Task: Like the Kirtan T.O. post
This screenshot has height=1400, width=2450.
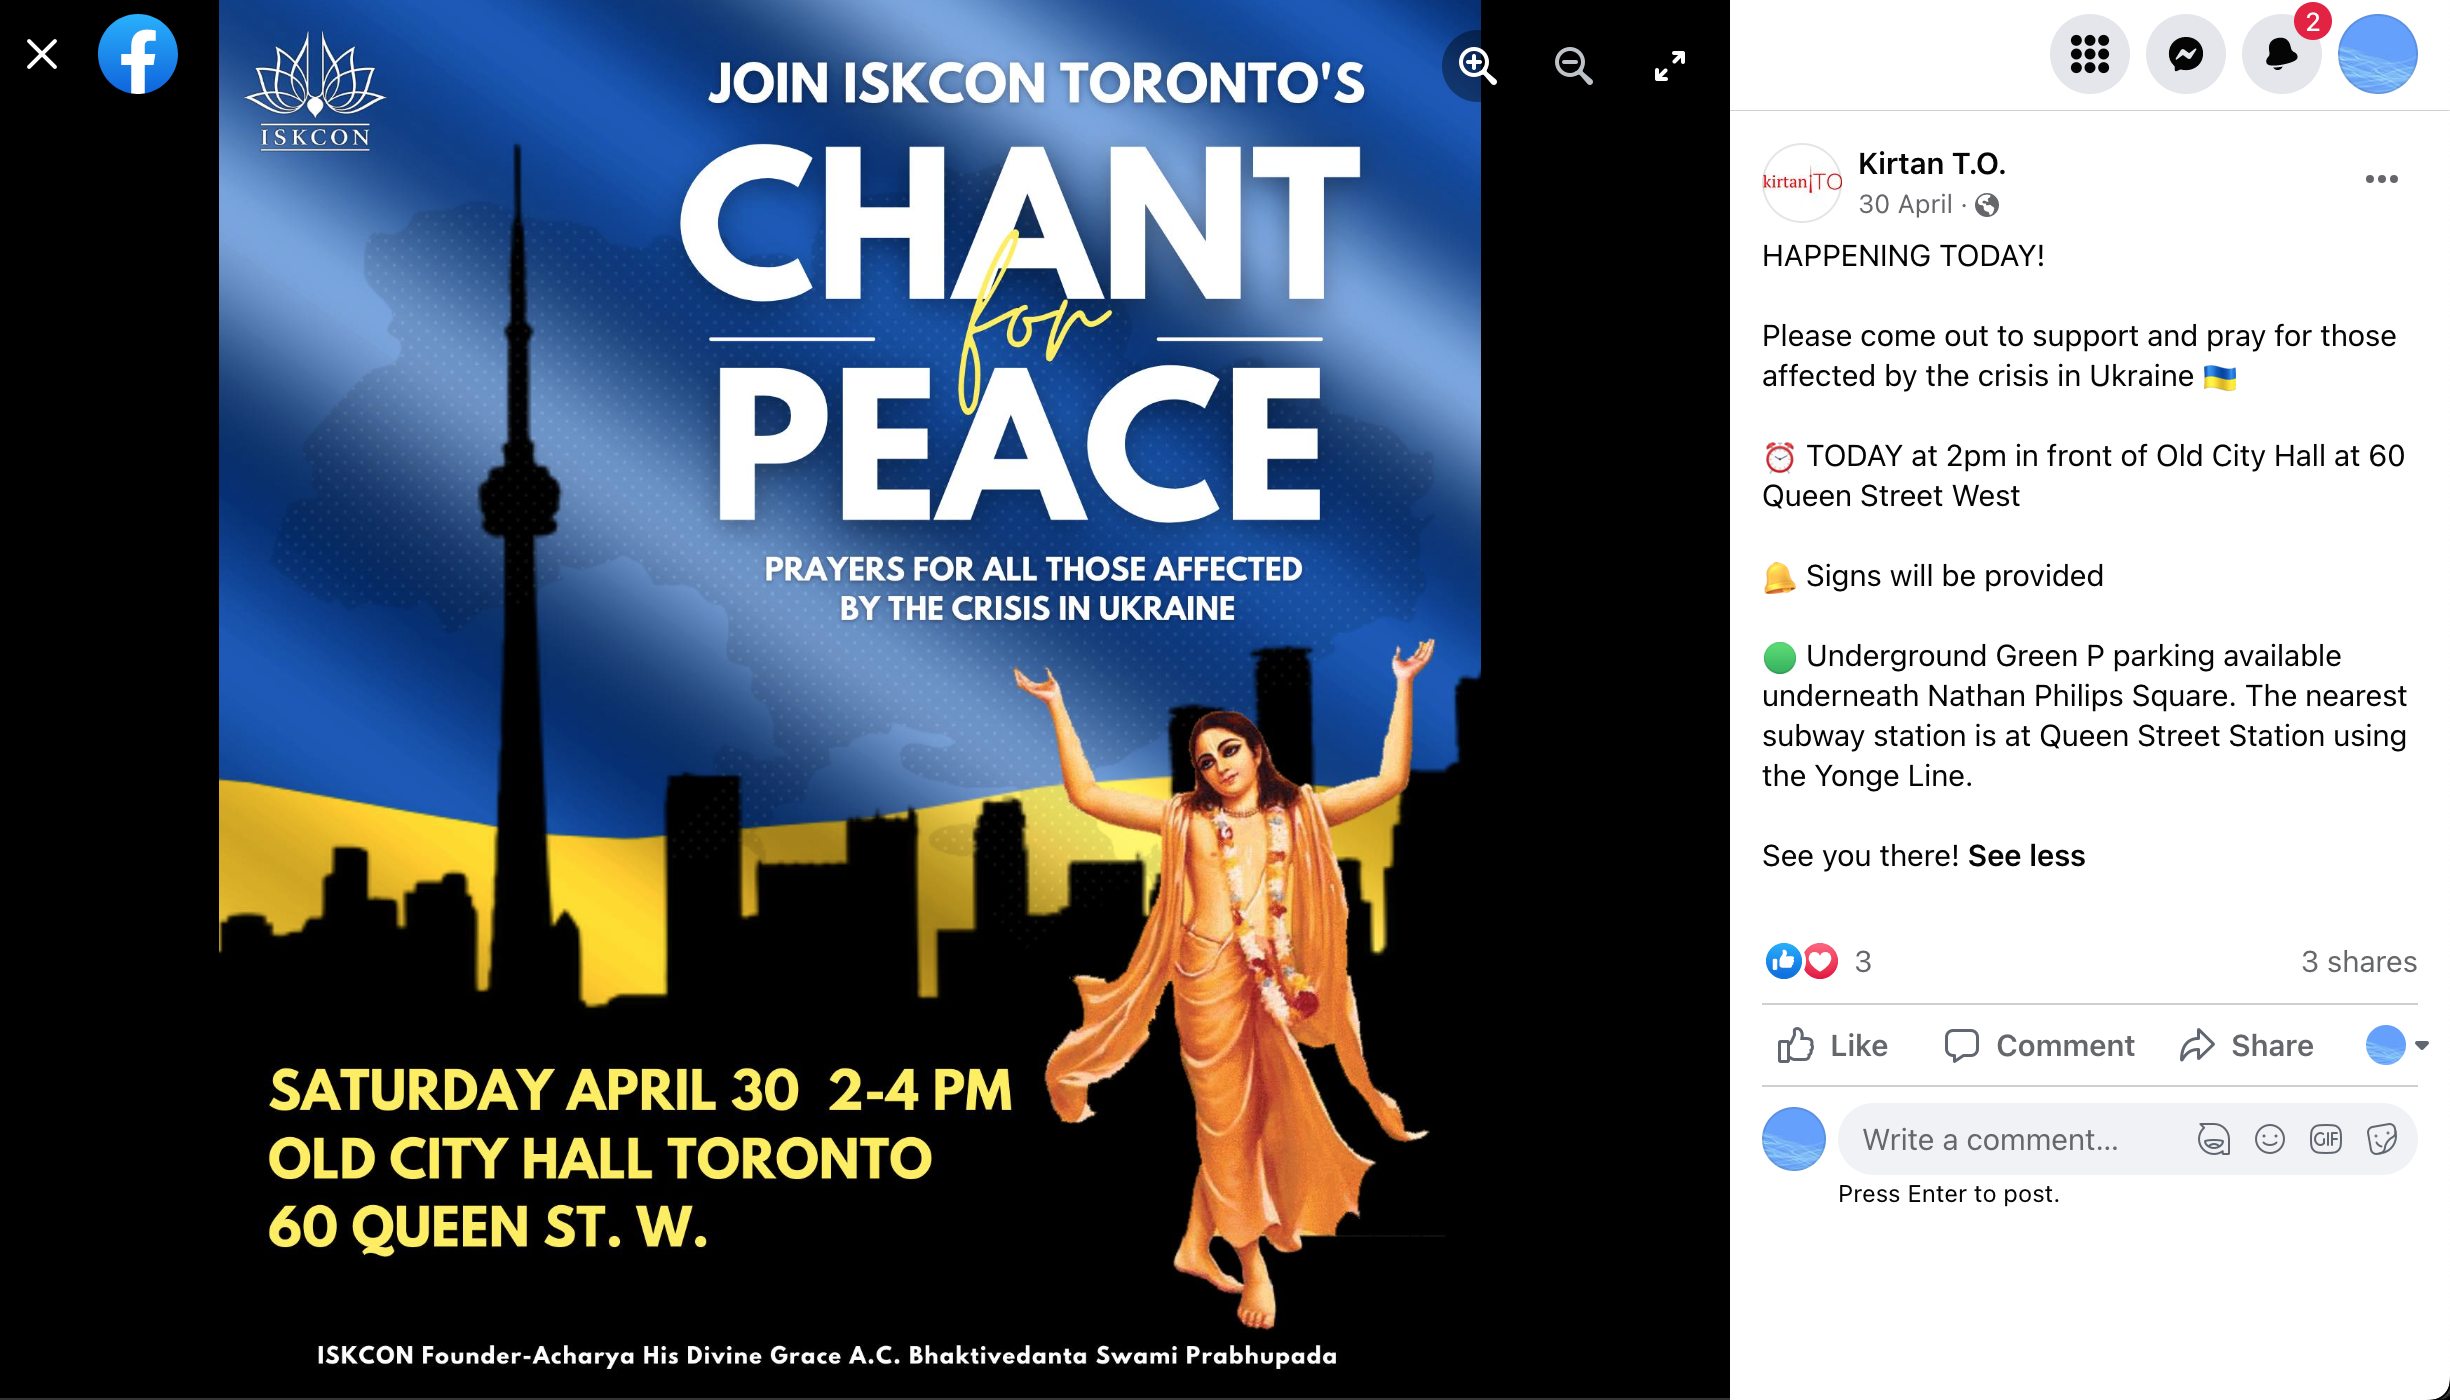Action: (1833, 1045)
